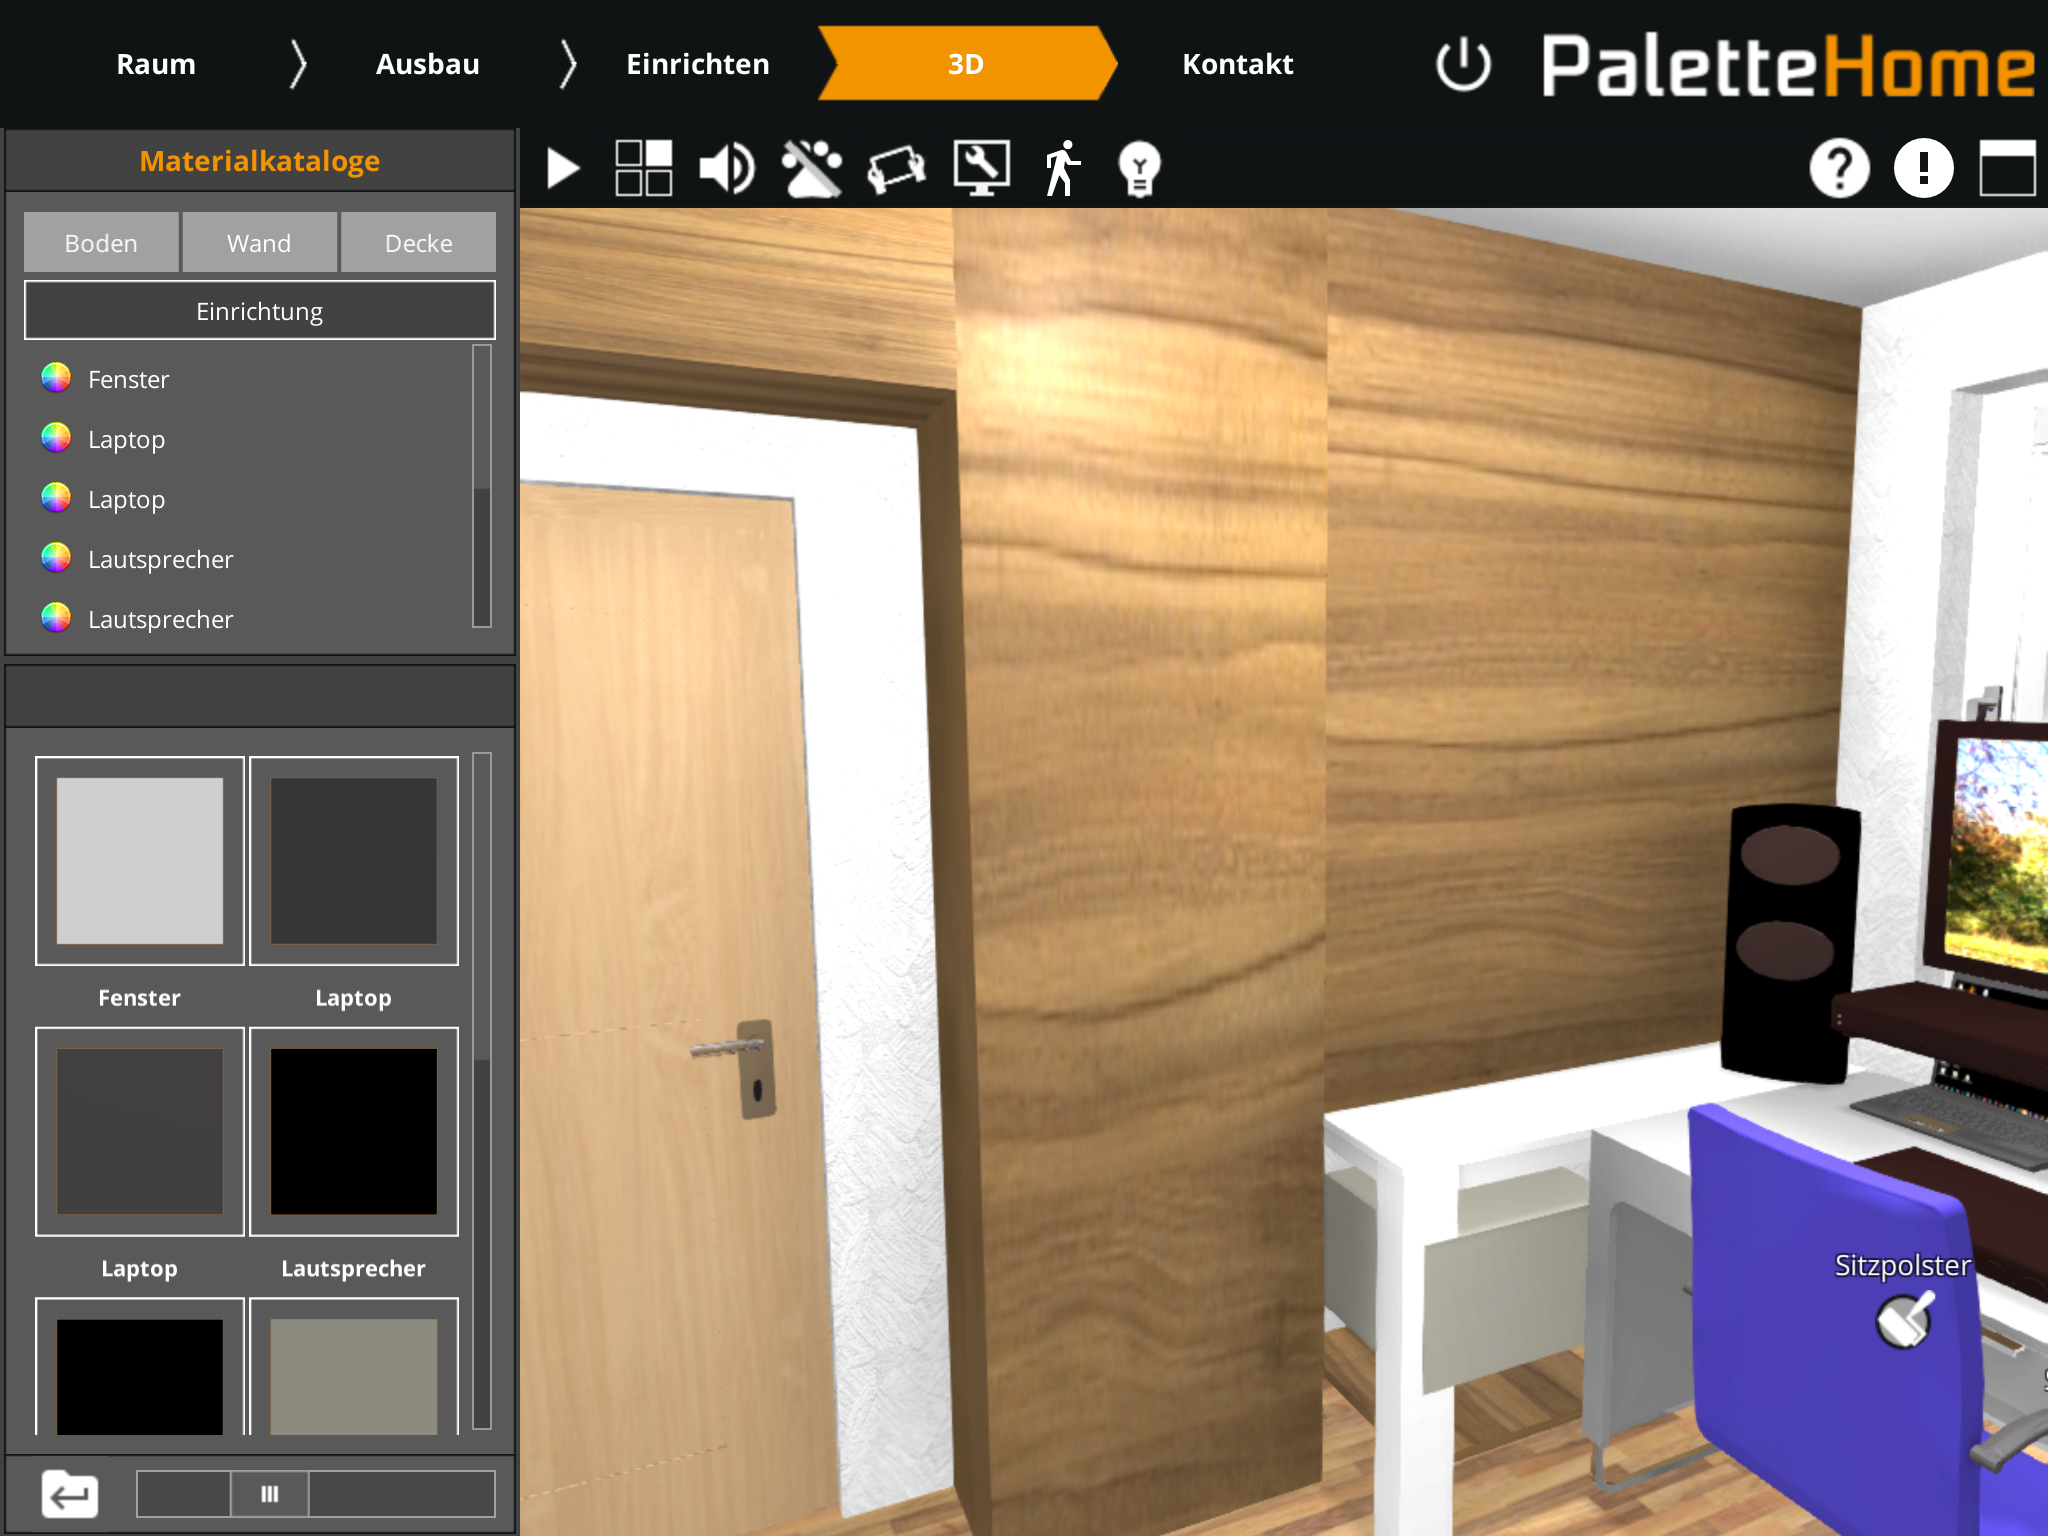Click the rotate camera view icon

(896, 168)
